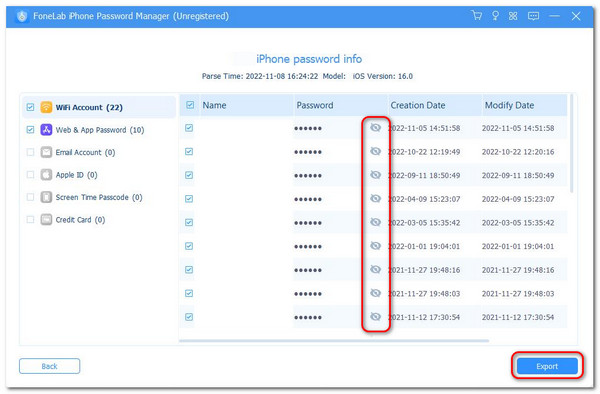This screenshot has height=394, width=600.
Task: Click the Email Account envelope icon
Action: [x=46, y=152]
